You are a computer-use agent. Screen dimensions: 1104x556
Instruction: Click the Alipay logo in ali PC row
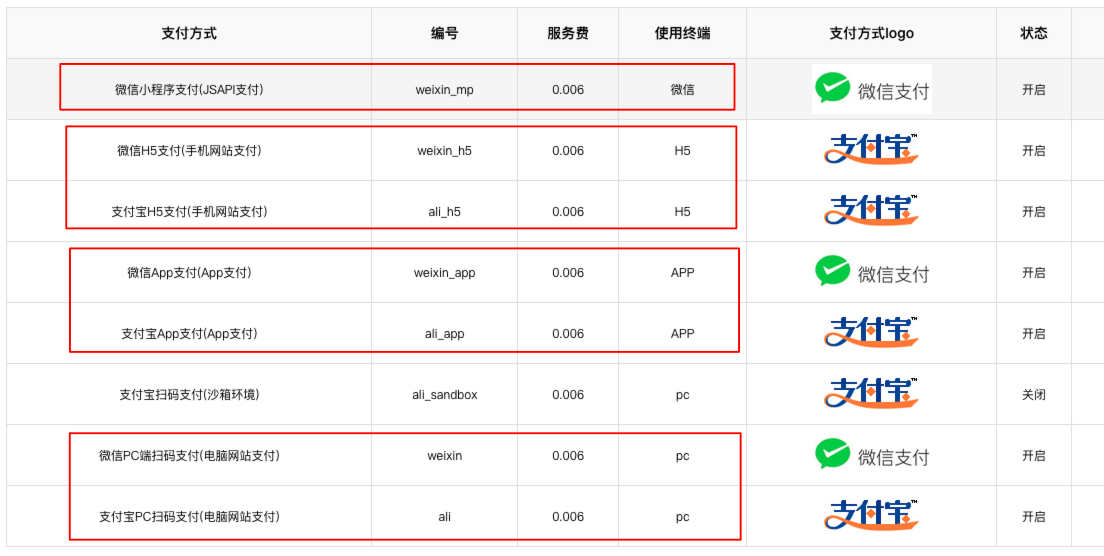pyautogui.click(x=872, y=516)
